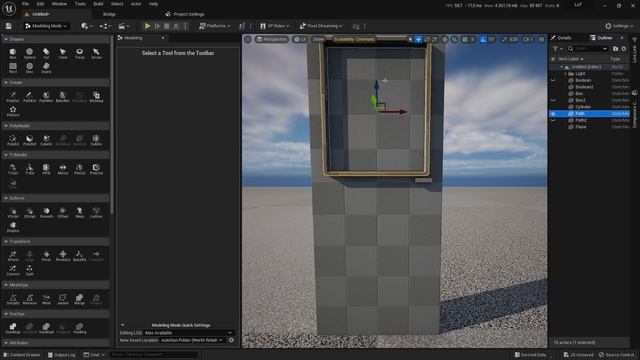Viewport: 640px width, 360px height.
Task: Click the console command input field
Action: [x=154, y=355]
